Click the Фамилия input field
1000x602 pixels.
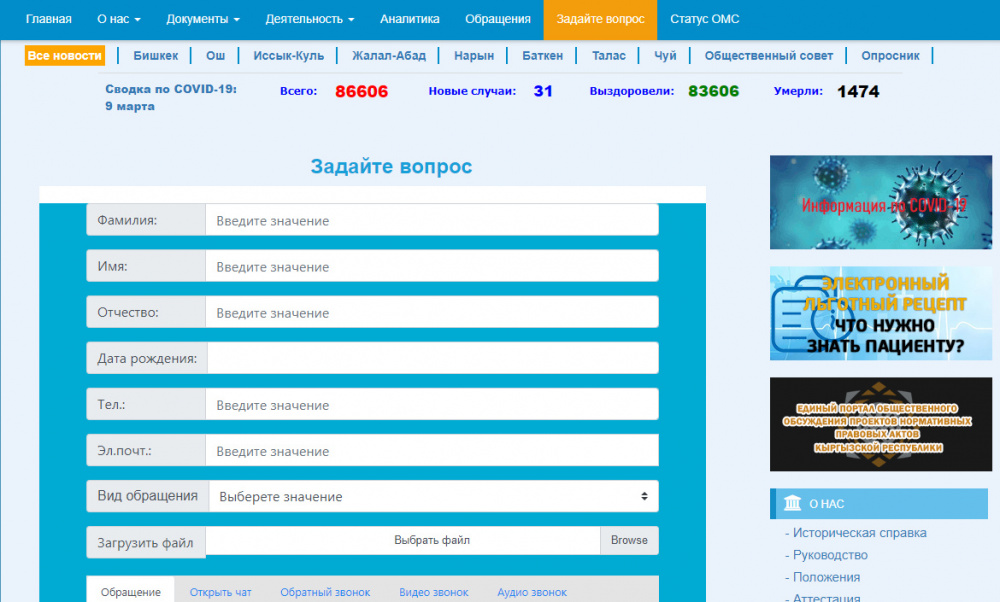(431, 220)
